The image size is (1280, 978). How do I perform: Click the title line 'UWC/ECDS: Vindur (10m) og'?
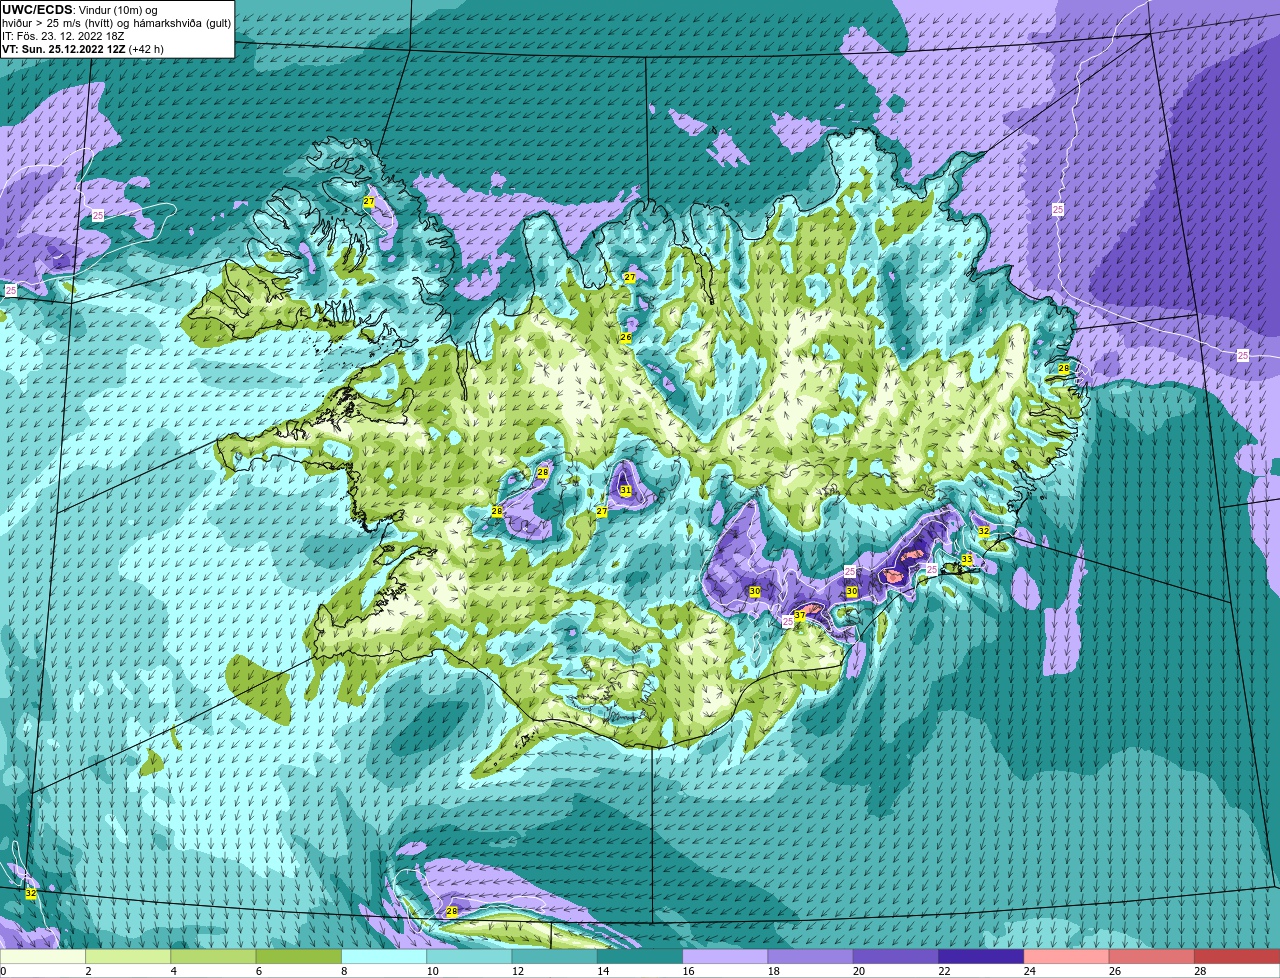(80, 9)
